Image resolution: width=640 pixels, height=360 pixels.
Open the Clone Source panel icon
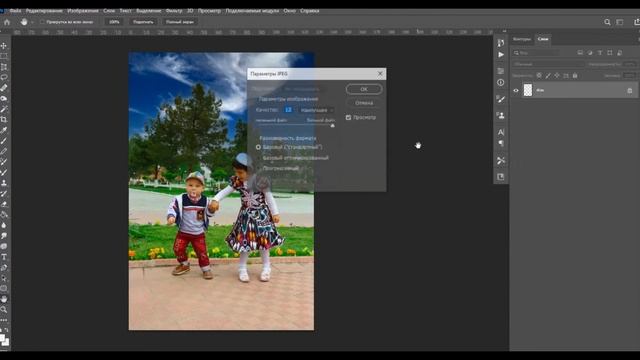point(501,116)
